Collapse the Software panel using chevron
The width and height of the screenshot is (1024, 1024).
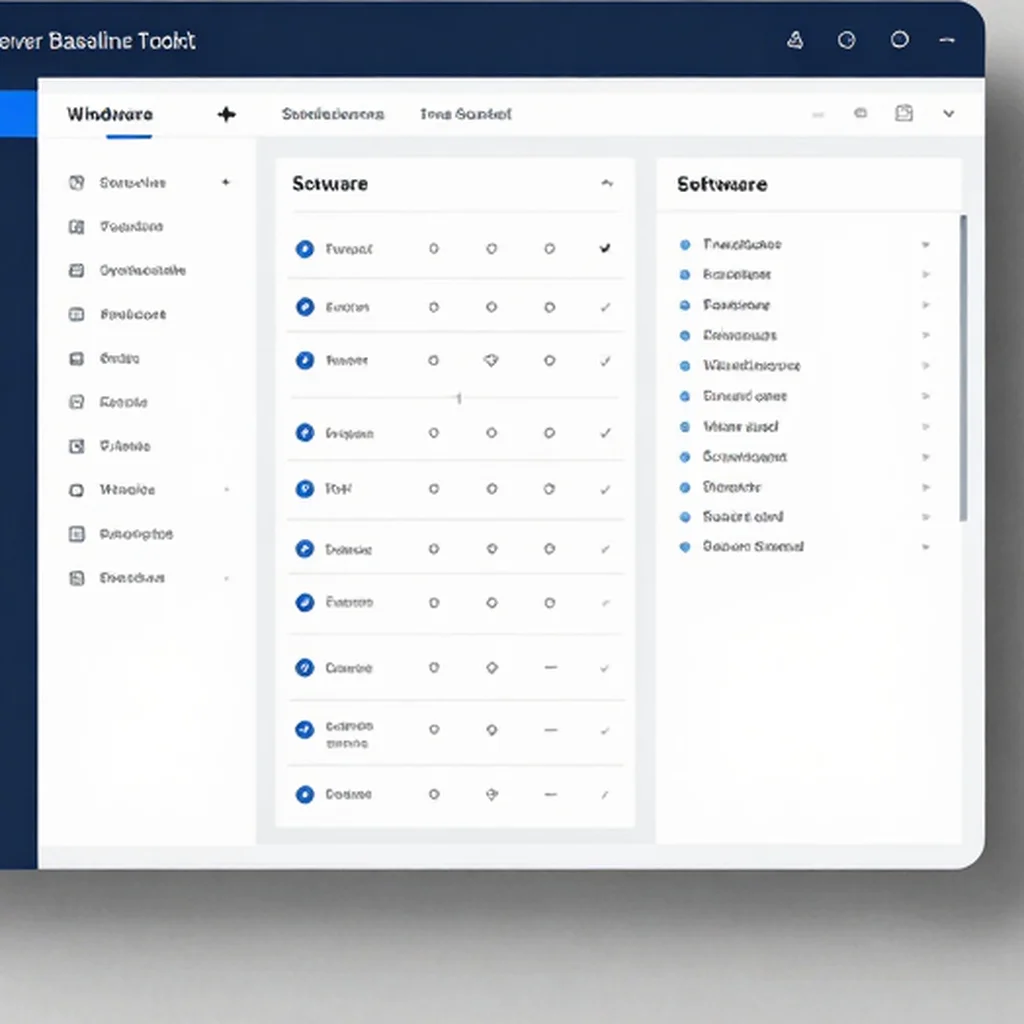[607, 184]
